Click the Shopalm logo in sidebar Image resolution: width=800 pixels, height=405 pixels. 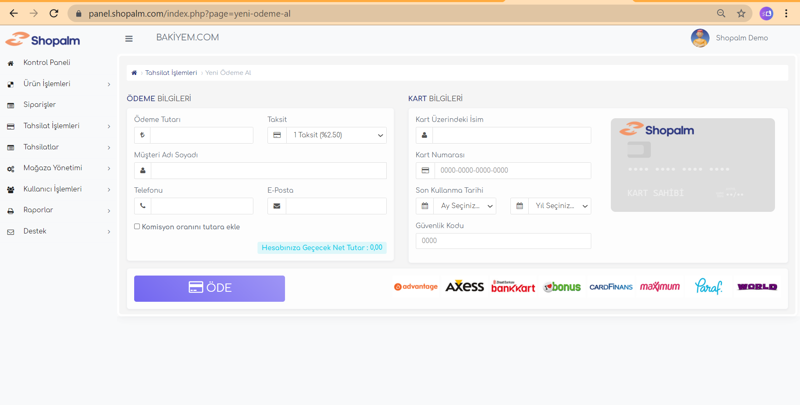pos(43,40)
